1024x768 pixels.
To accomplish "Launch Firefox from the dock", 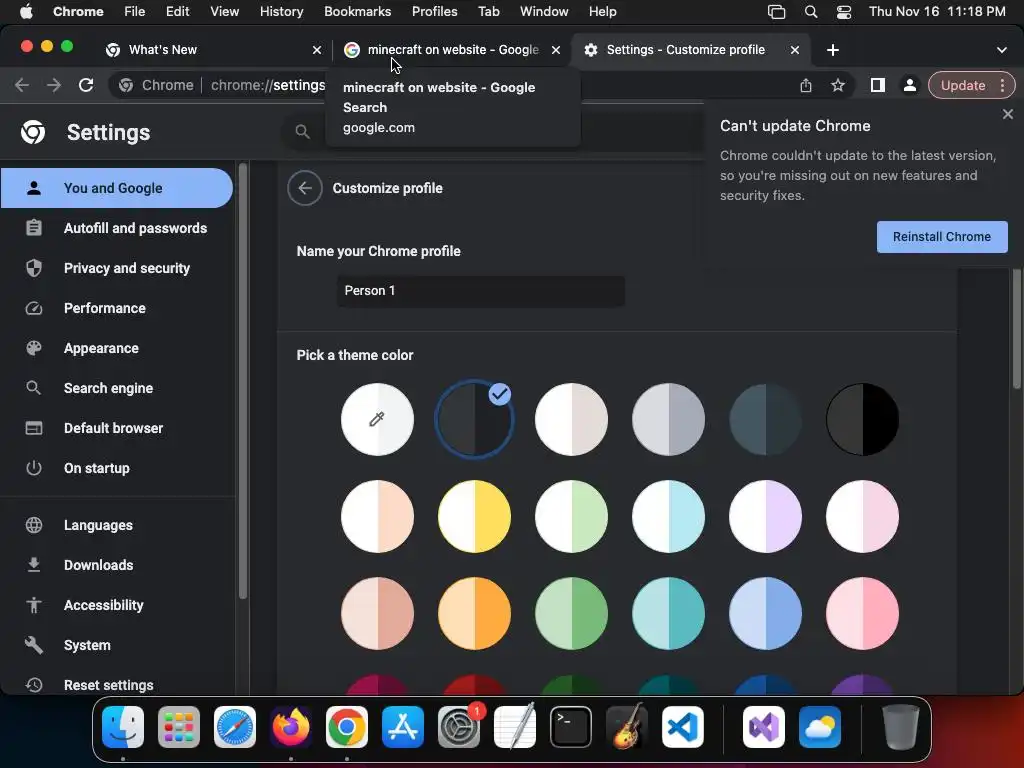I will click(x=291, y=727).
